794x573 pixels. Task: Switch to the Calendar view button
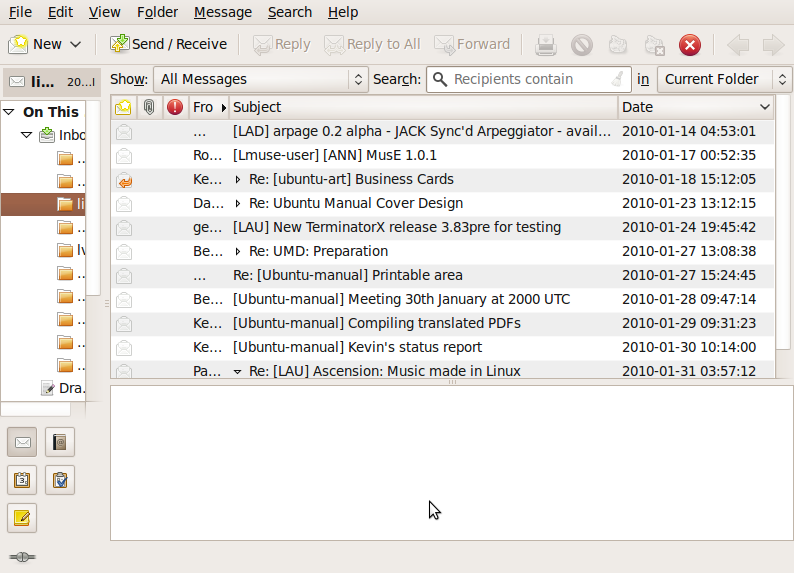[x=23, y=480]
